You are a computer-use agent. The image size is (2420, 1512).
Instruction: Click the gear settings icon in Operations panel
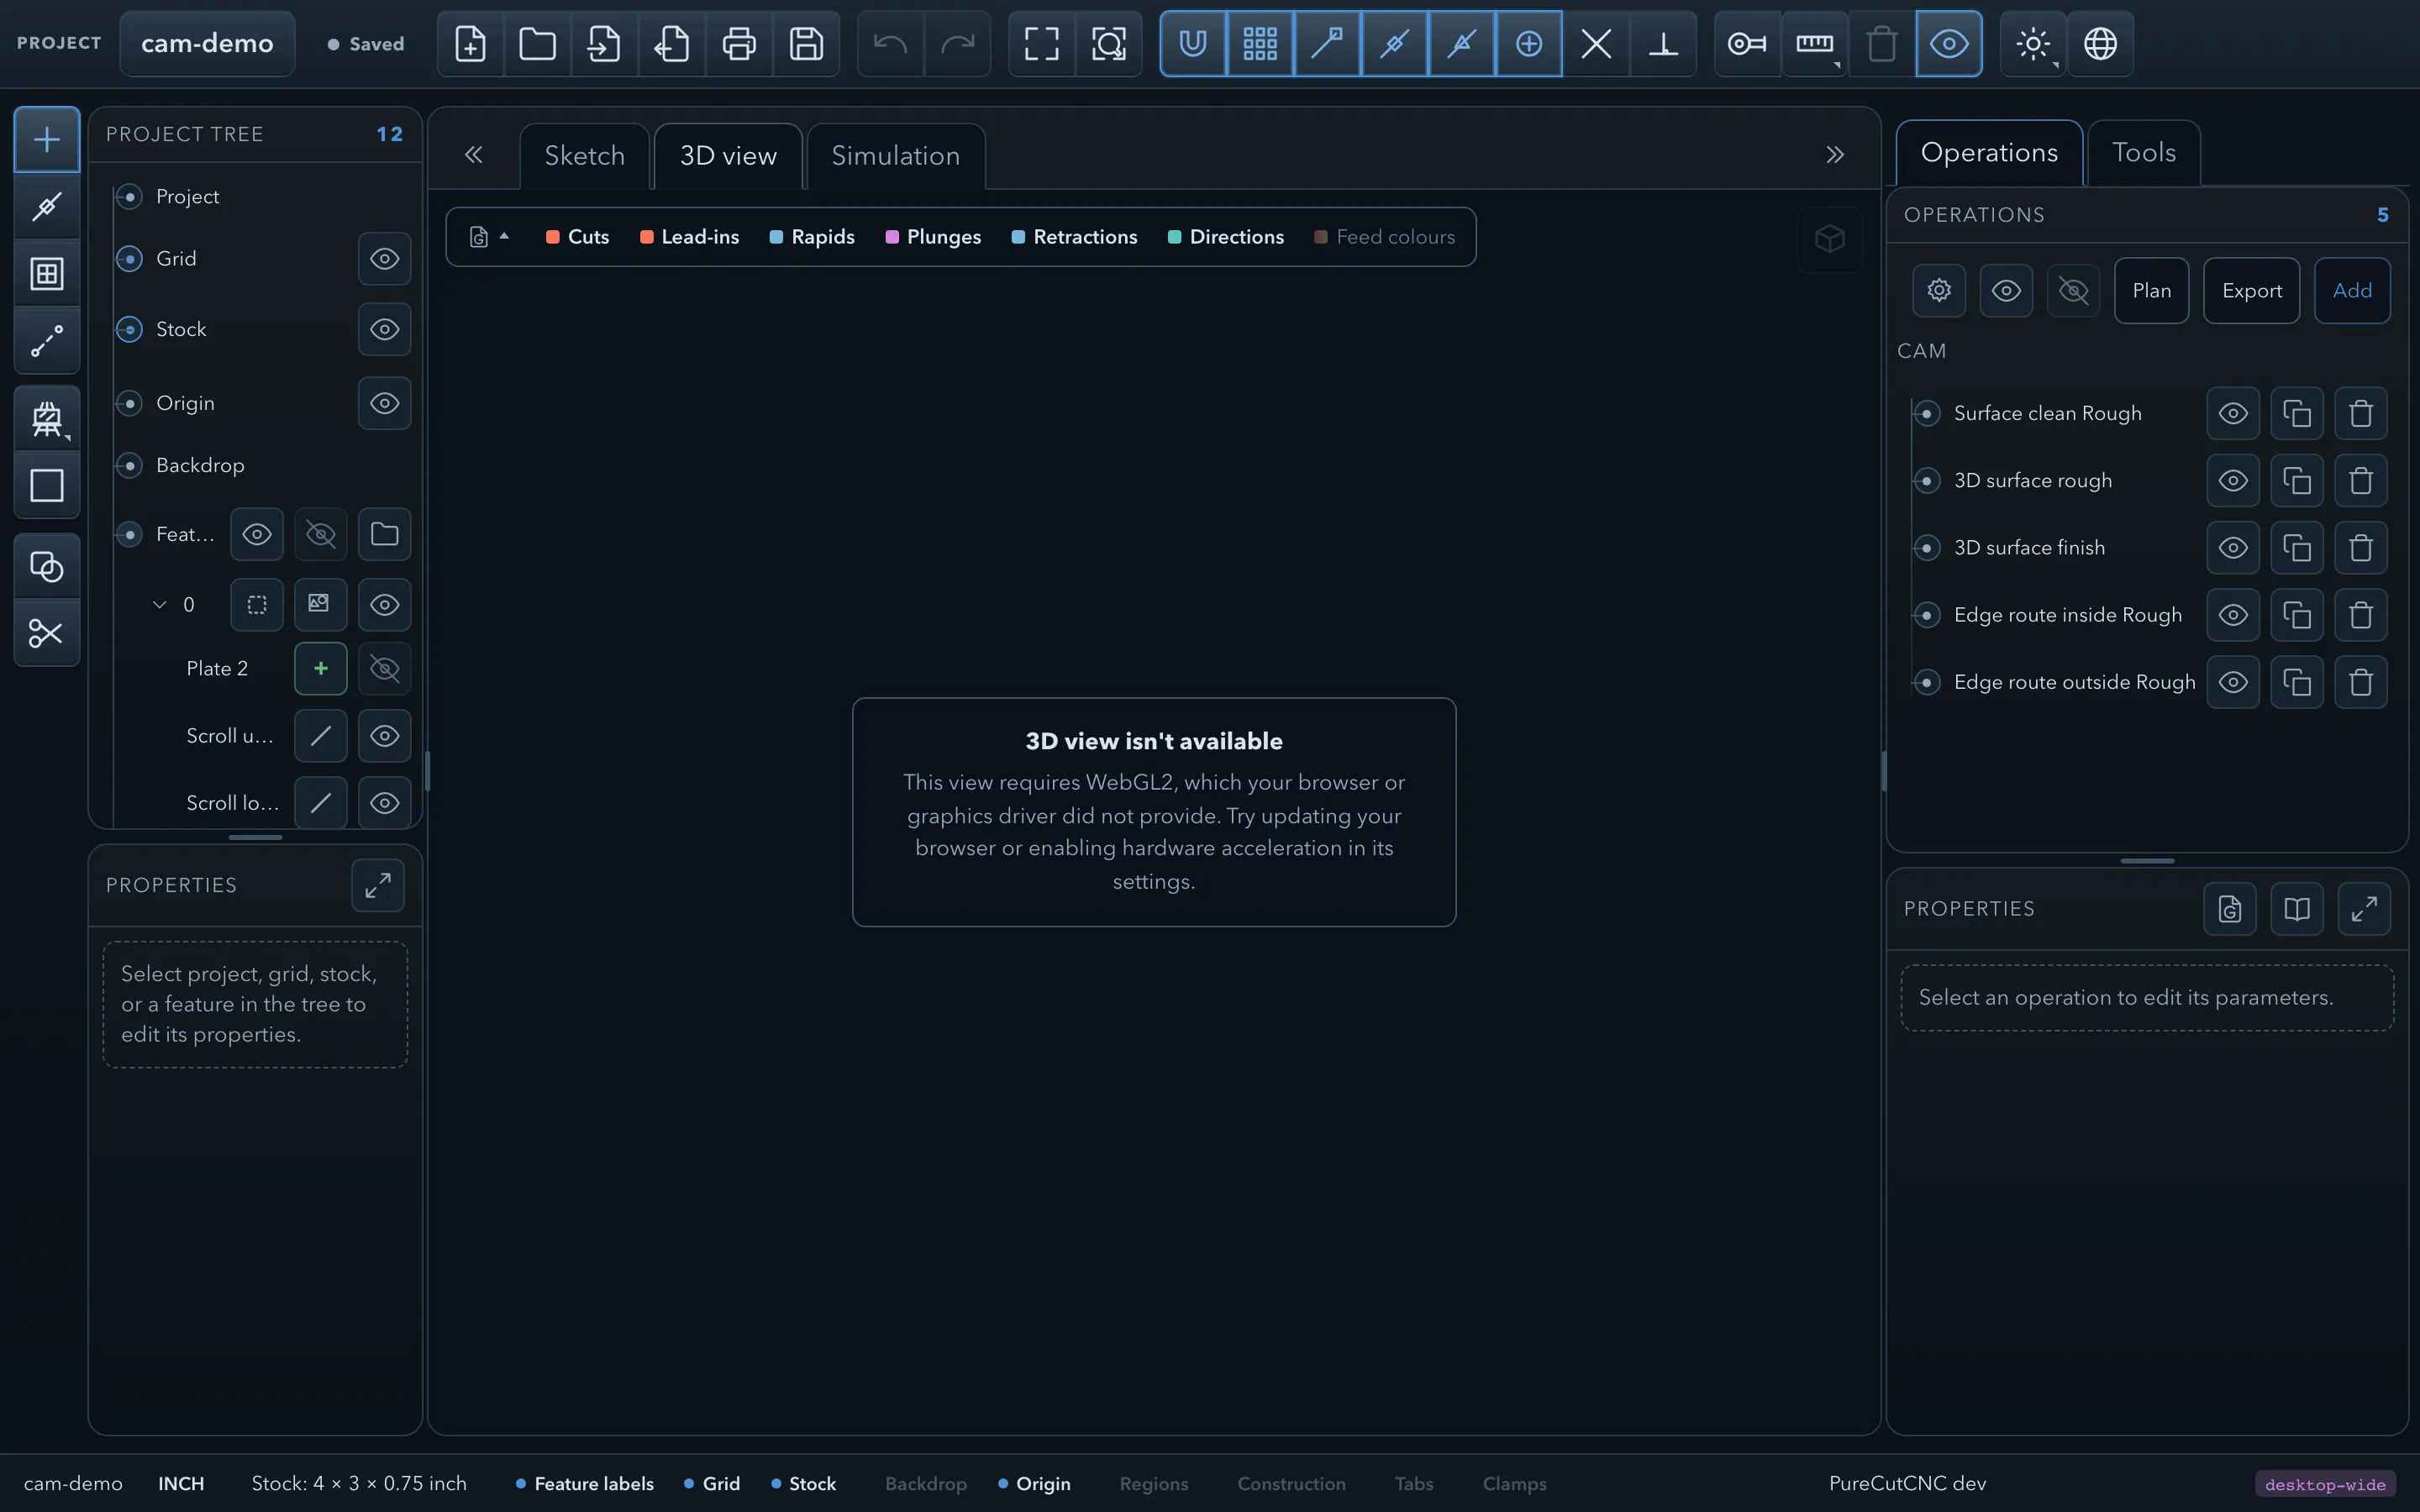(x=1939, y=291)
